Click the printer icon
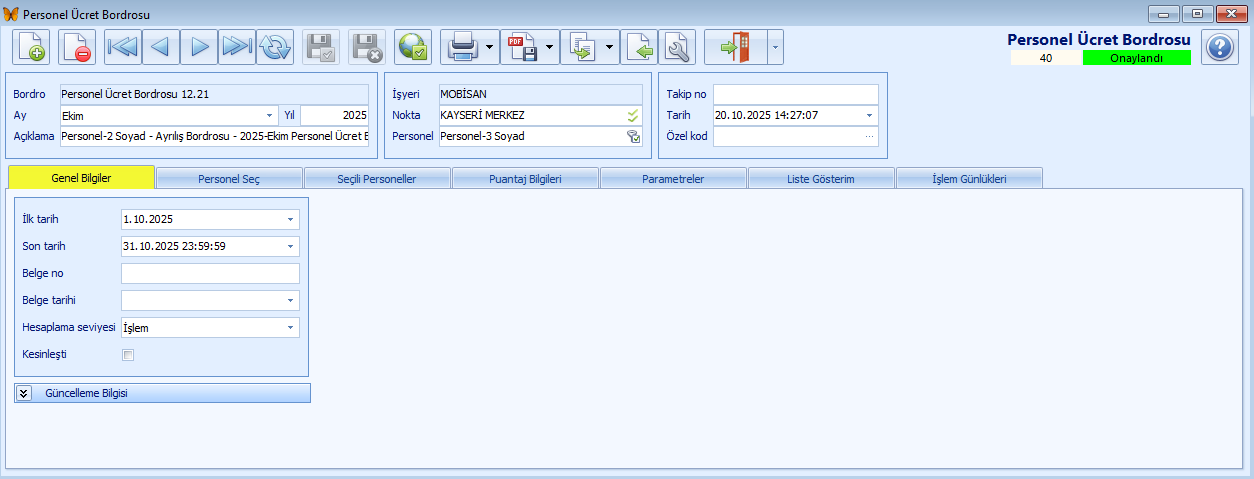The width and height of the screenshot is (1254, 479). pyautogui.click(x=460, y=47)
